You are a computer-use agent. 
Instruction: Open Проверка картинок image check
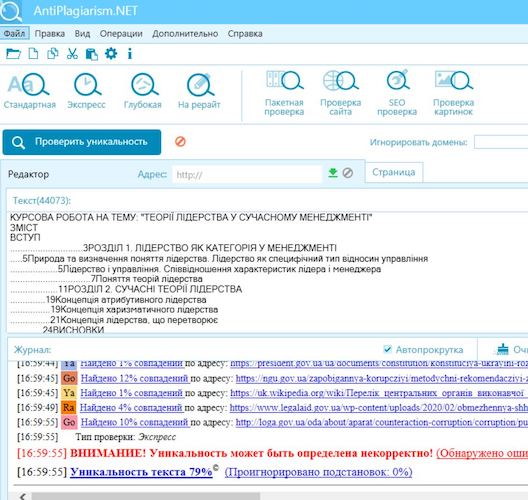[453, 93]
